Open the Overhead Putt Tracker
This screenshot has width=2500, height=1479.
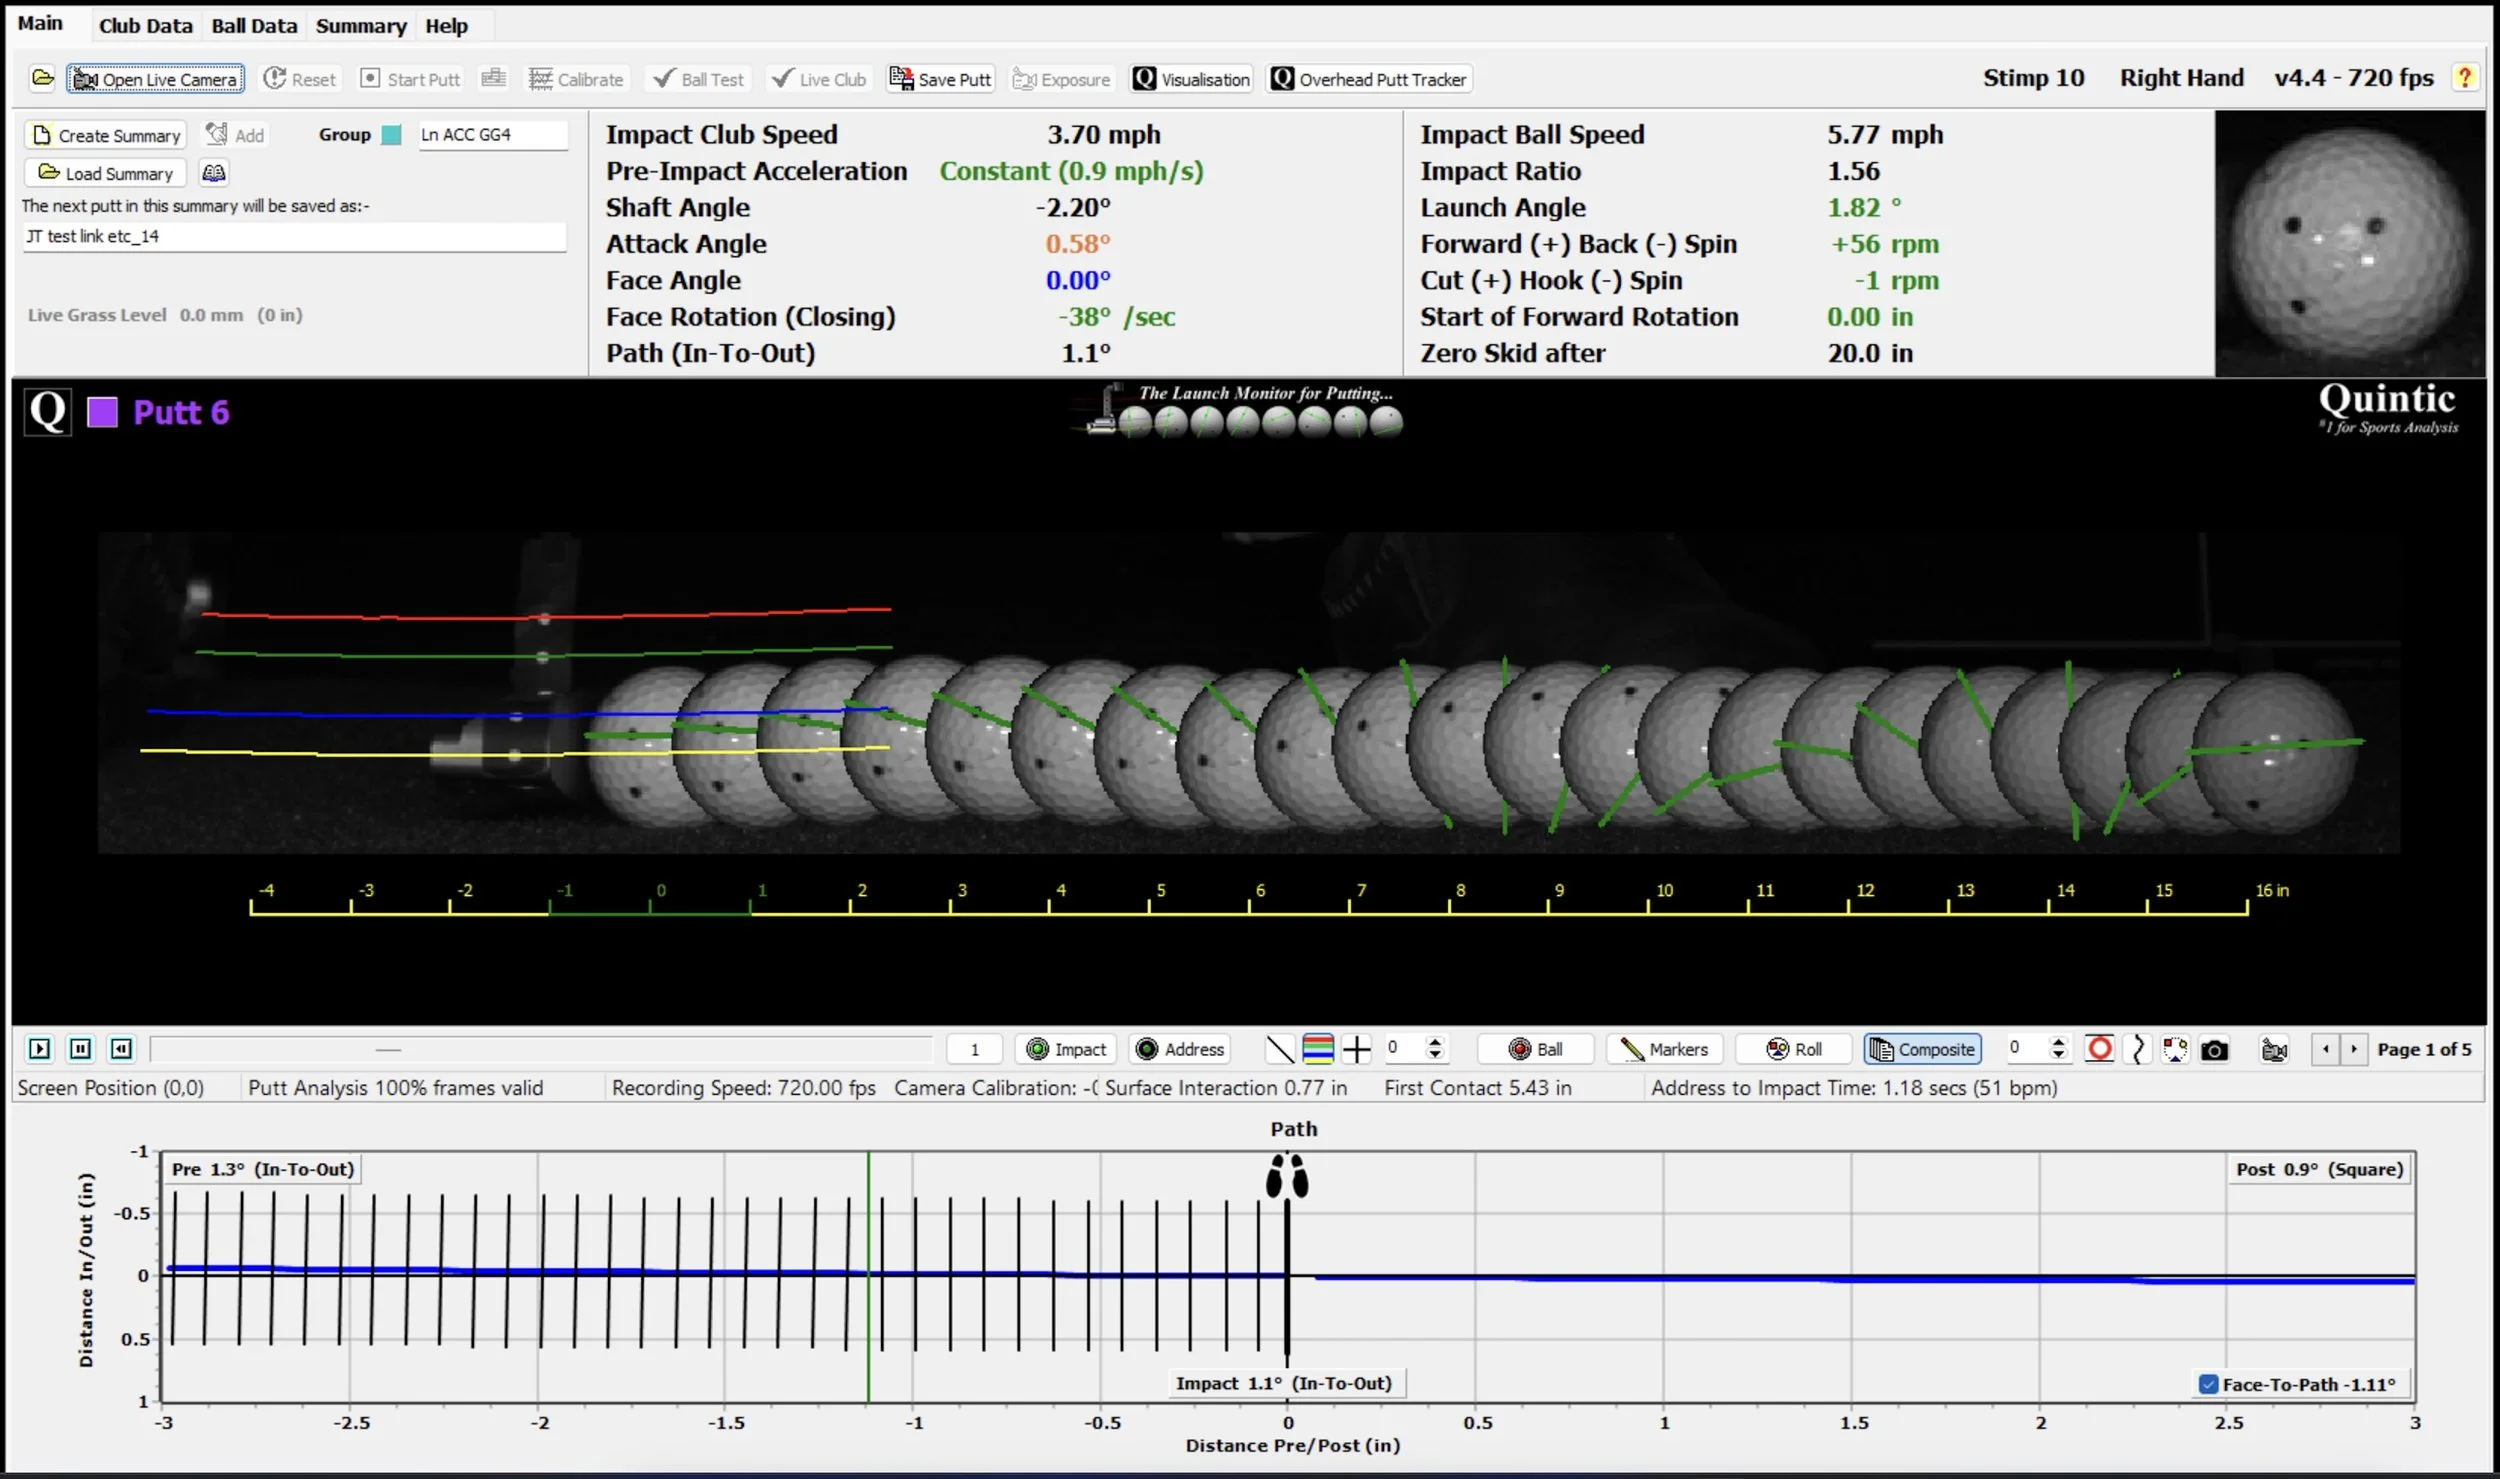point(1369,79)
